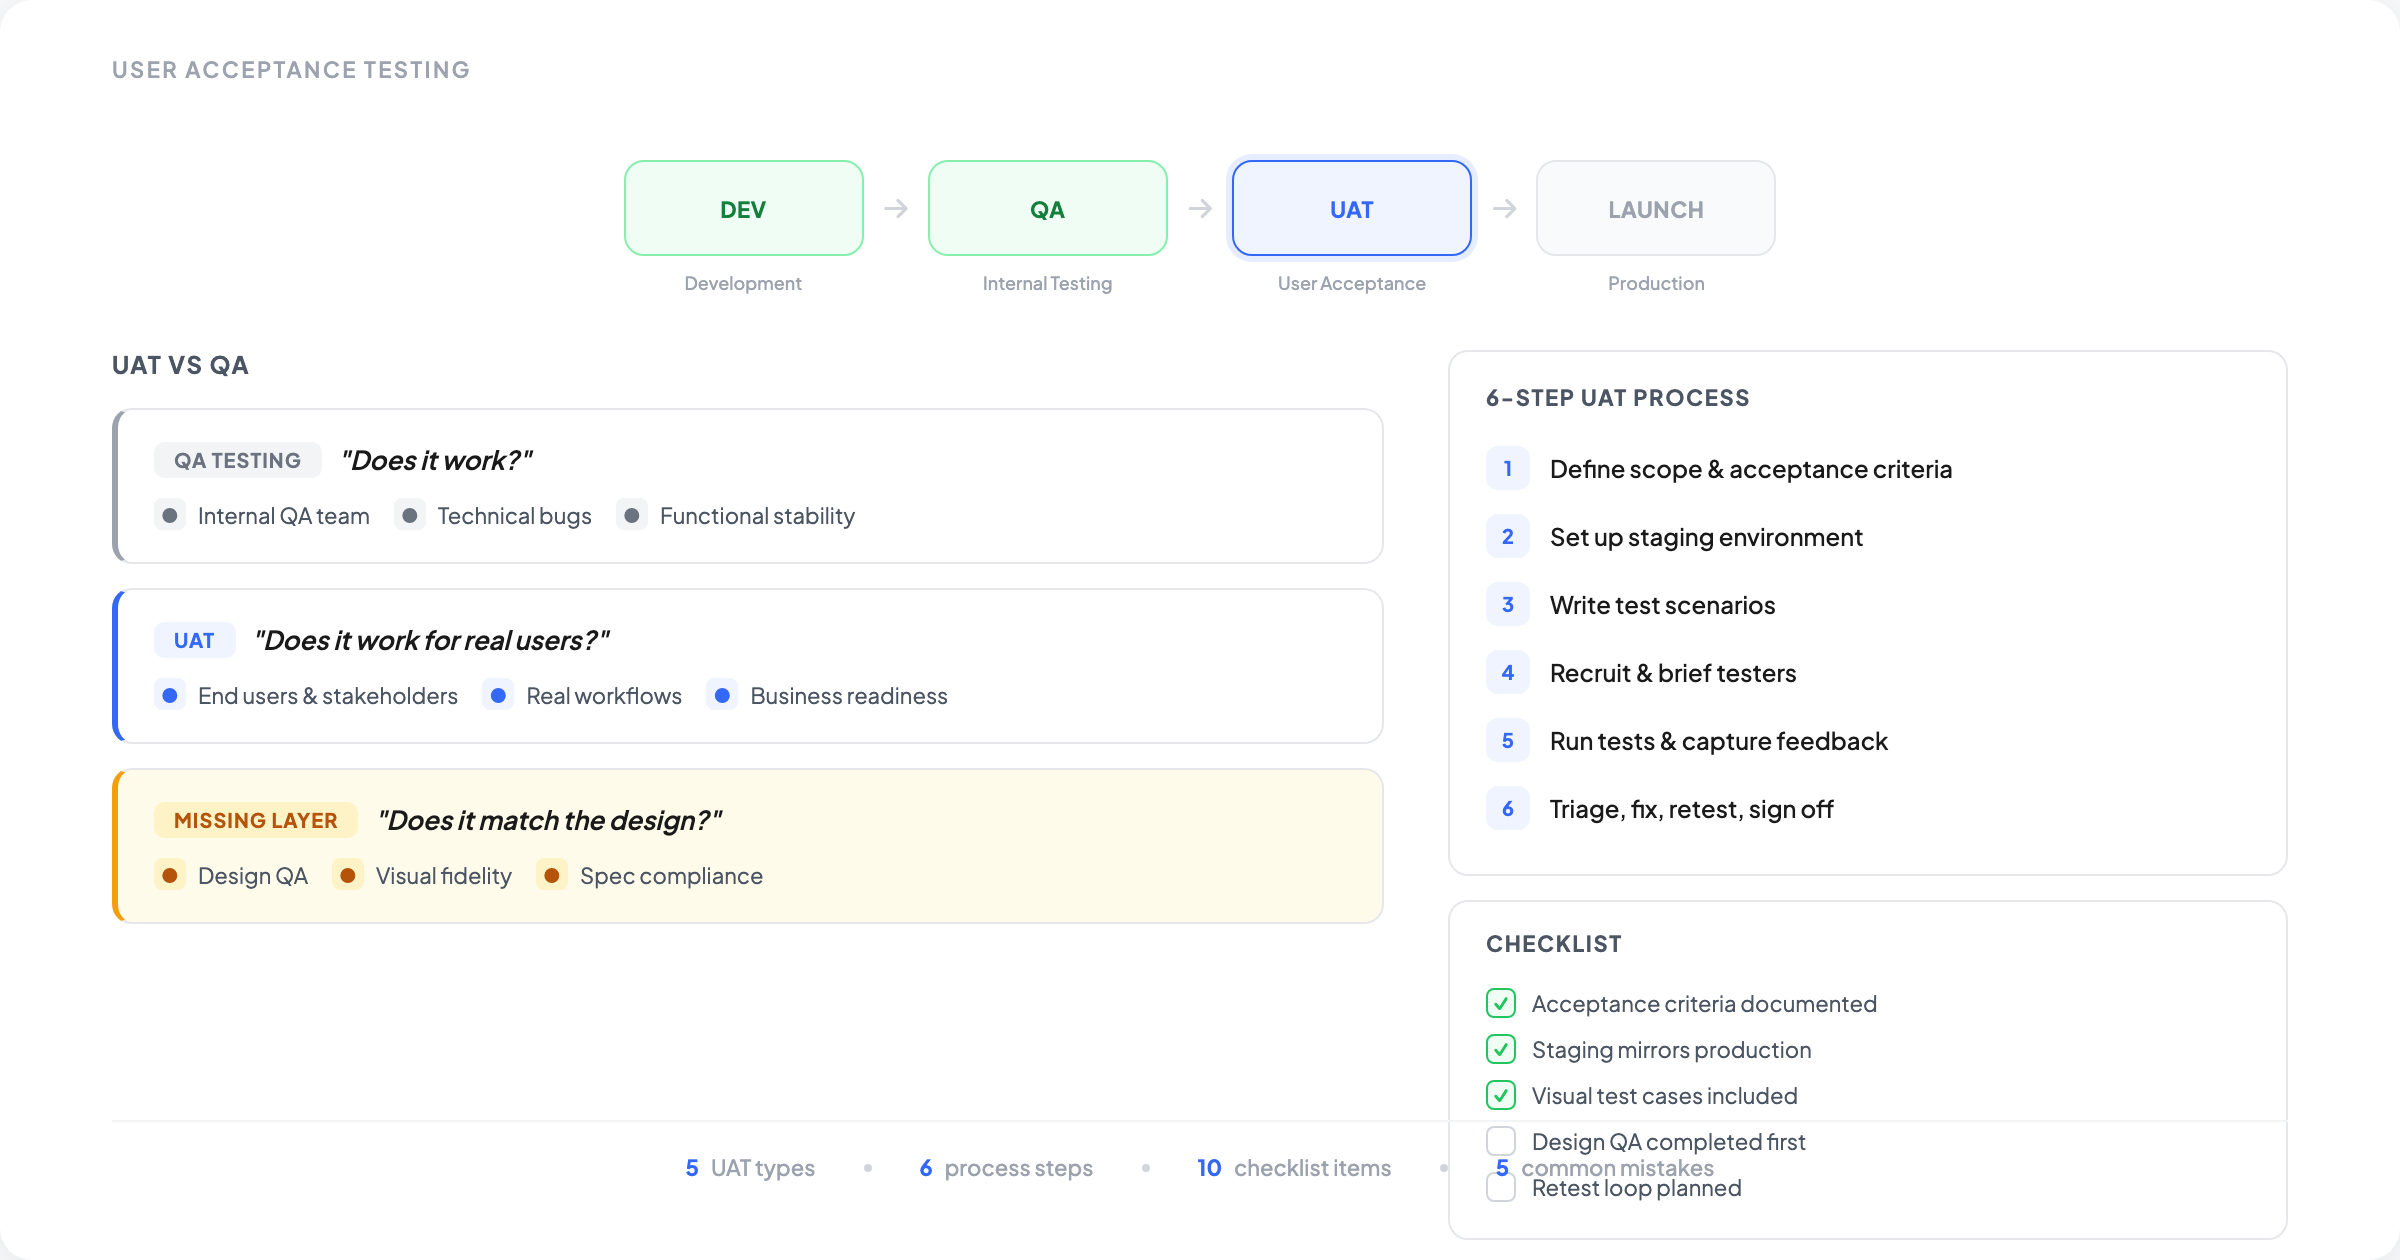Click the LAUNCH stage box
This screenshot has width=2400, height=1260.
(x=1655, y=208)
